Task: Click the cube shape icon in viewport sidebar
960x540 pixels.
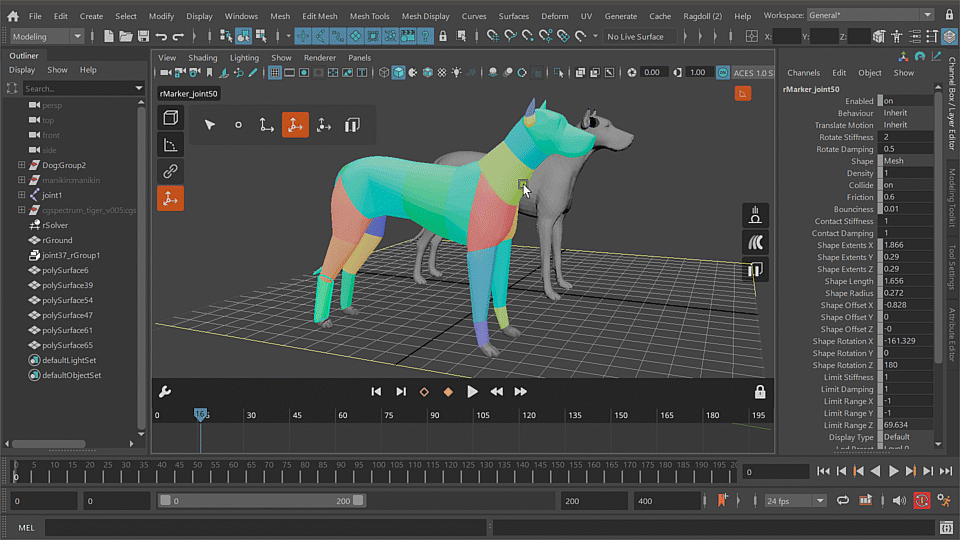Action: click(170, 117)
